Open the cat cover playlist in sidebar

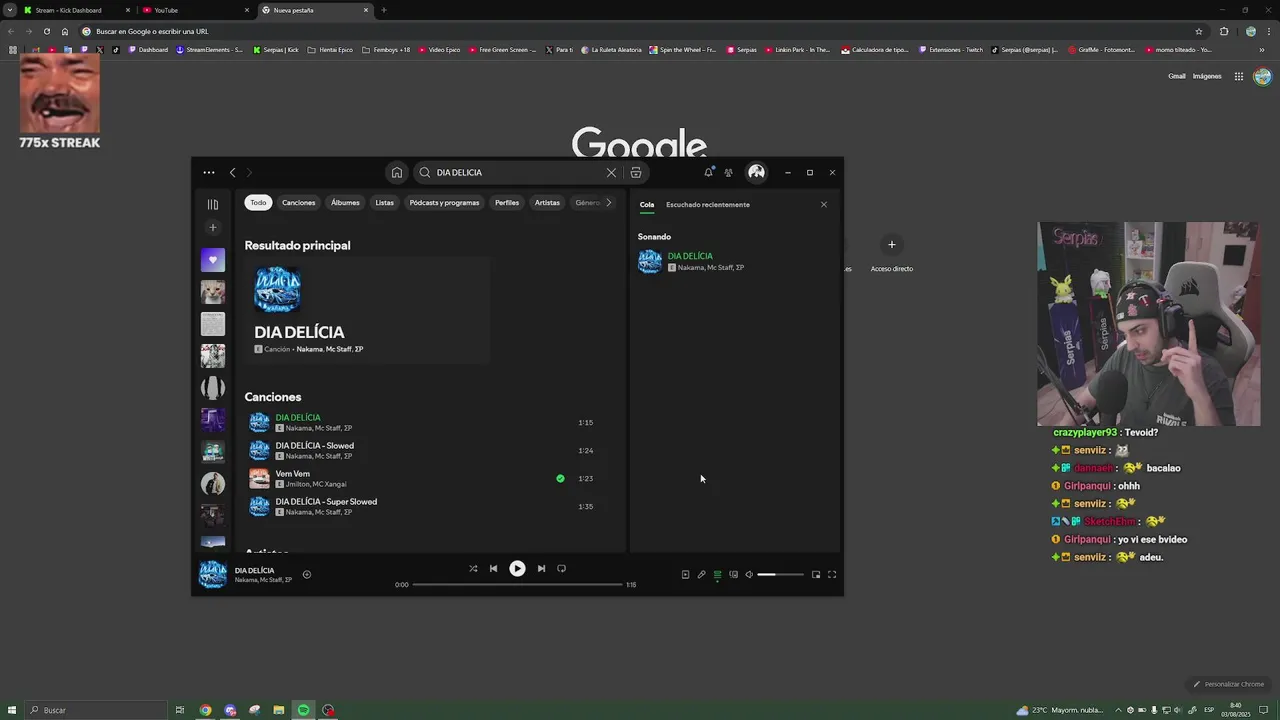[213, 292]
